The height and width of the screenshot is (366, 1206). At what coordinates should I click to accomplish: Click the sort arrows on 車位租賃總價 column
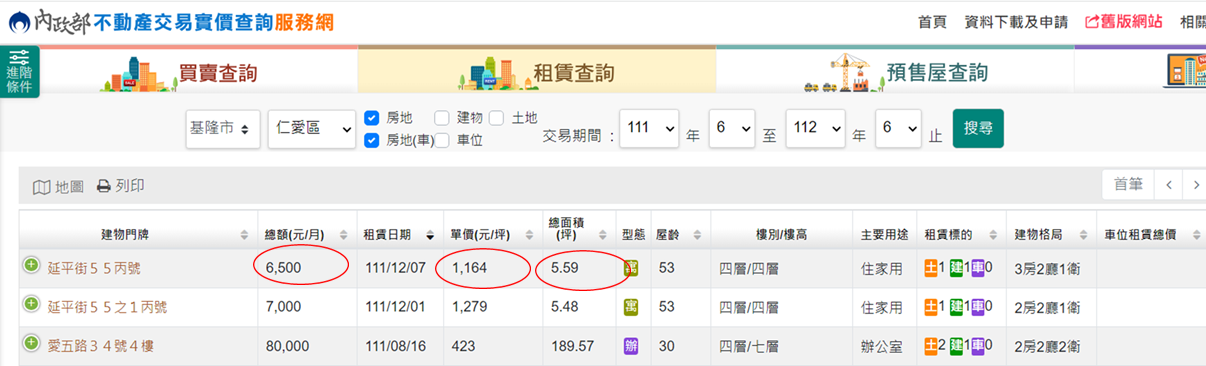click(x=1196, y=235)
